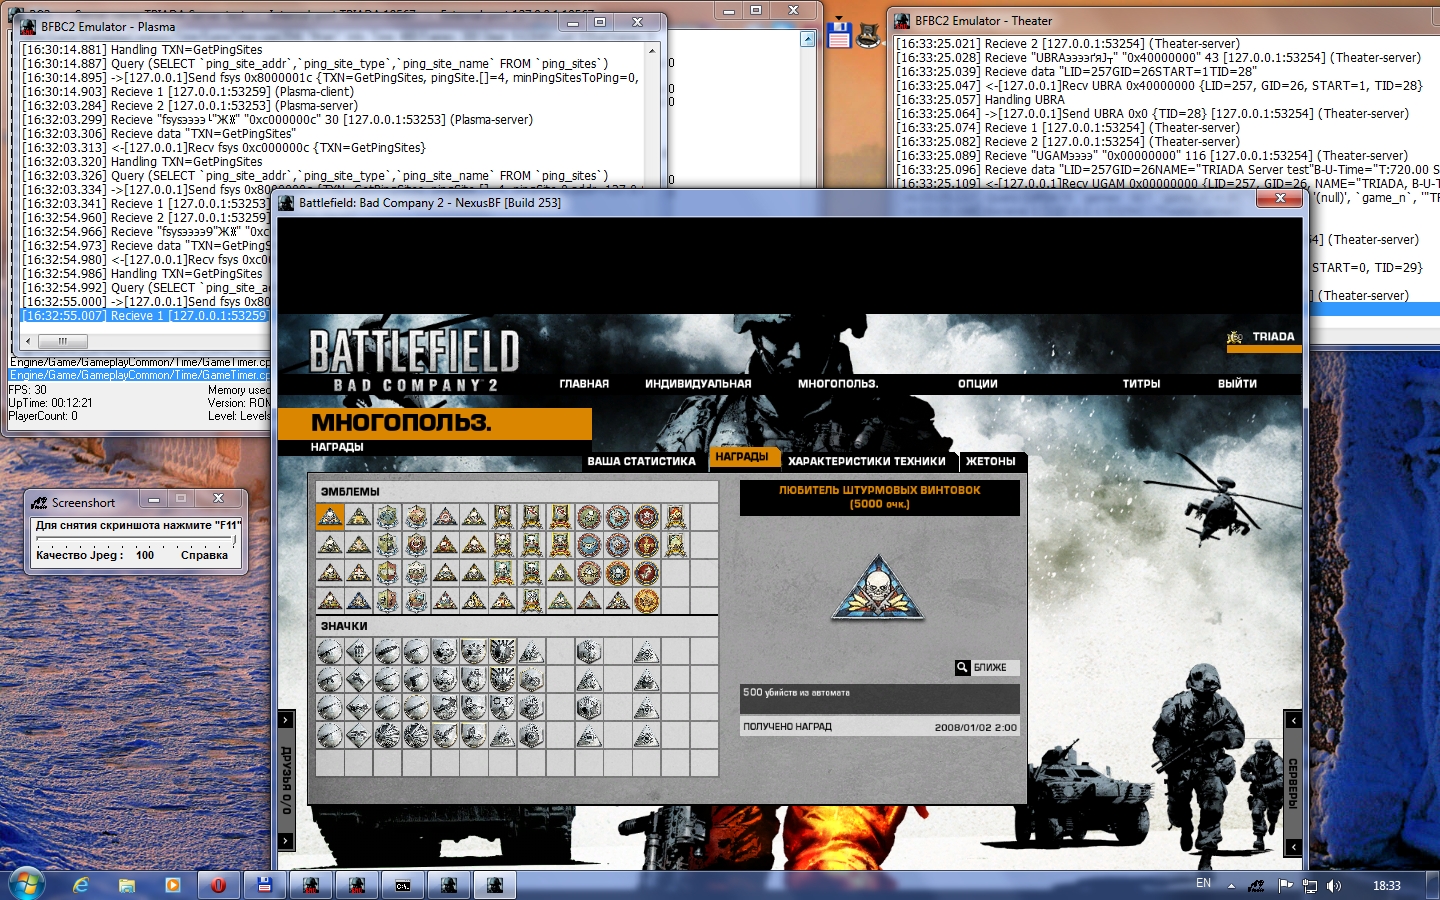
Task: Open ТИТРЫ credits menu item
Action: pos(1141,383)
